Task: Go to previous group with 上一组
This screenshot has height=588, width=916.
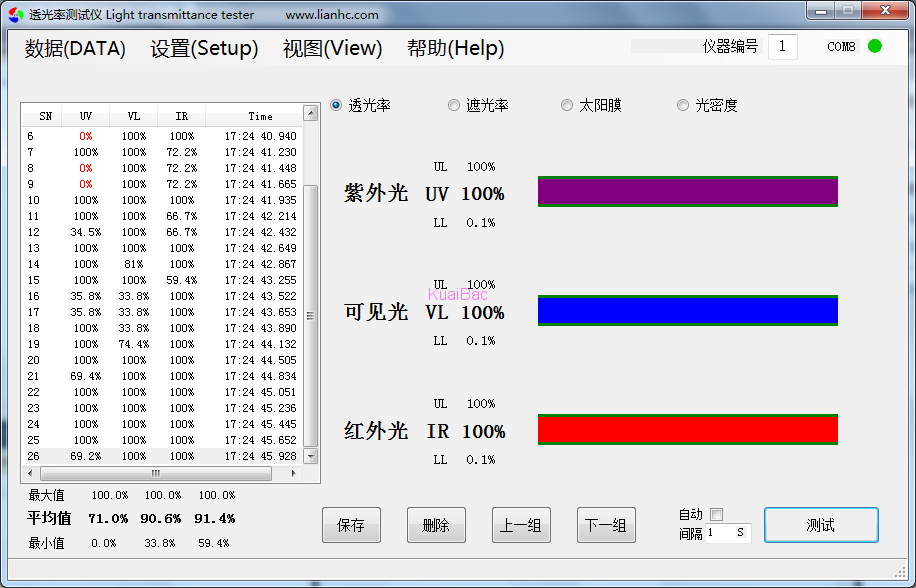Action: 521,525
